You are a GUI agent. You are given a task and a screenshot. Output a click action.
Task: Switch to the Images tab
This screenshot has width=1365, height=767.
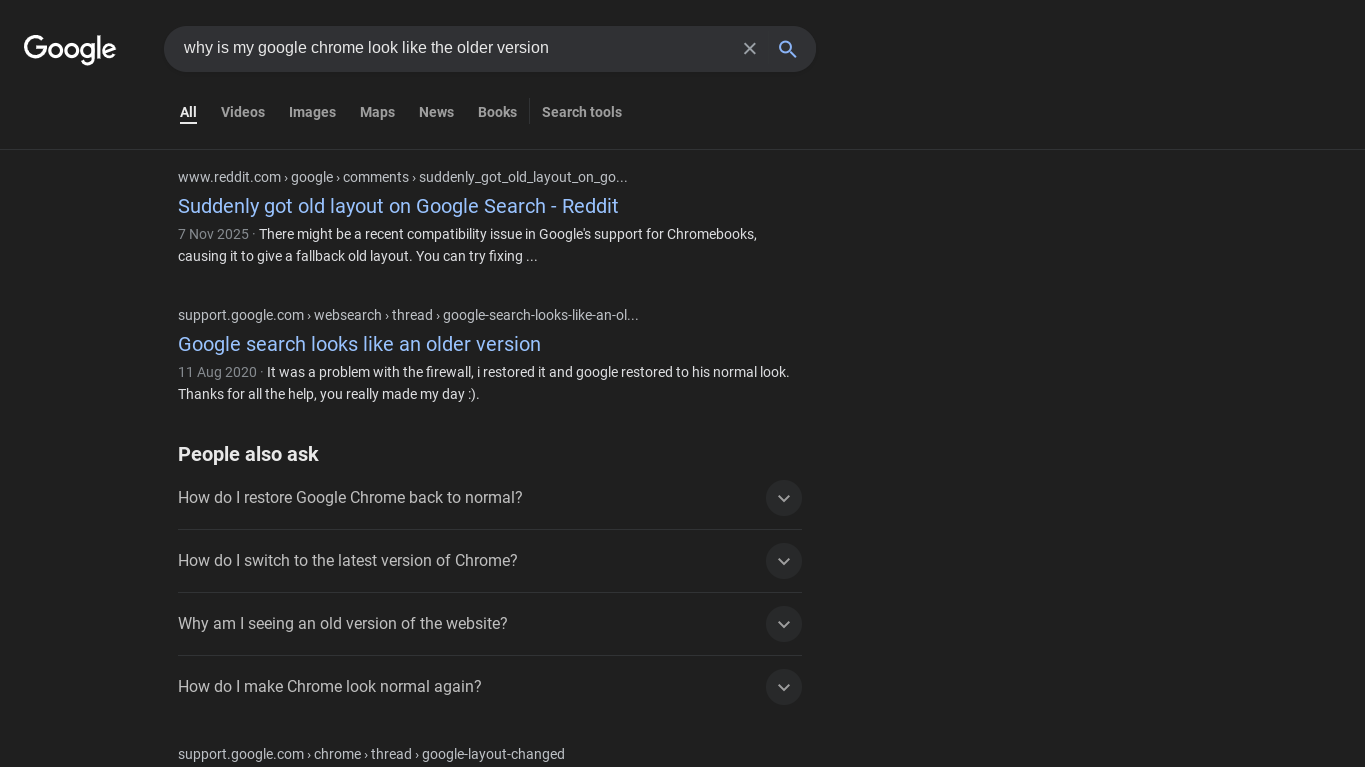[312, 112]
